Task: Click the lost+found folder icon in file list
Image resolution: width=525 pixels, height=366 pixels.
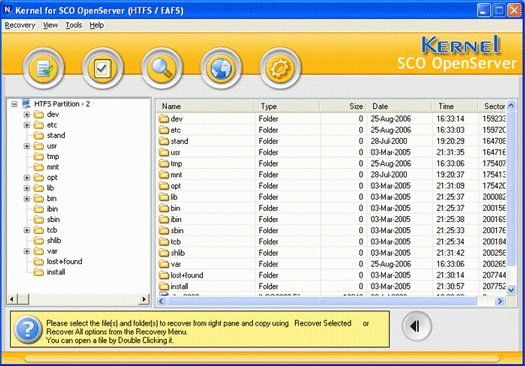Action: (x=164, y=275)
